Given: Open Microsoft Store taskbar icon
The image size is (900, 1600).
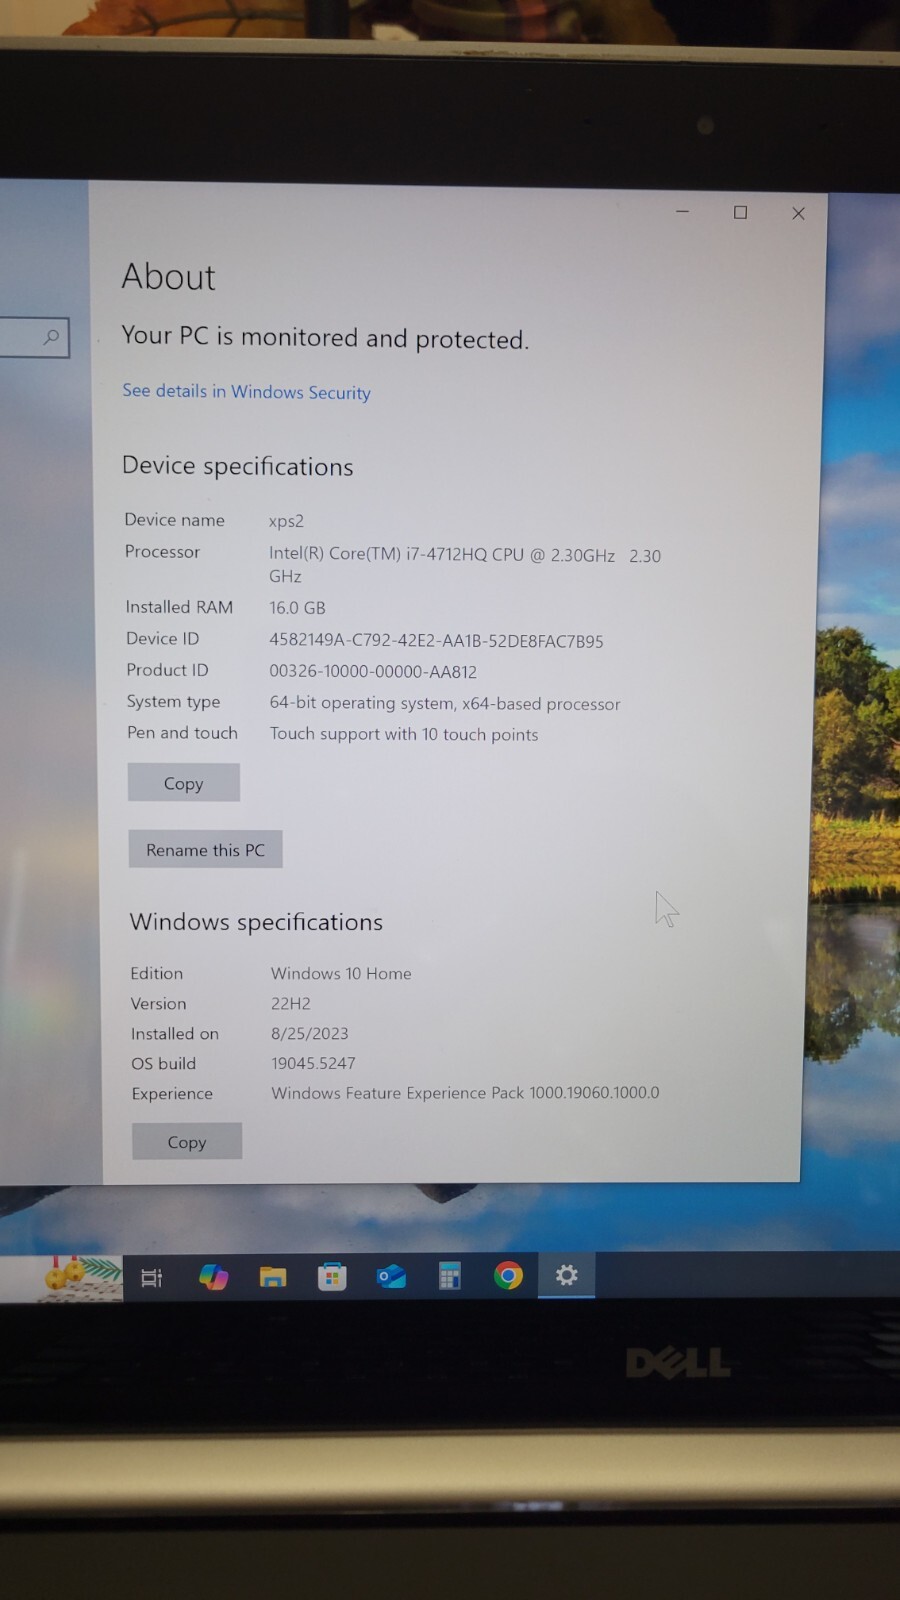Looking at the screenshot, I should pos(332,1277).
